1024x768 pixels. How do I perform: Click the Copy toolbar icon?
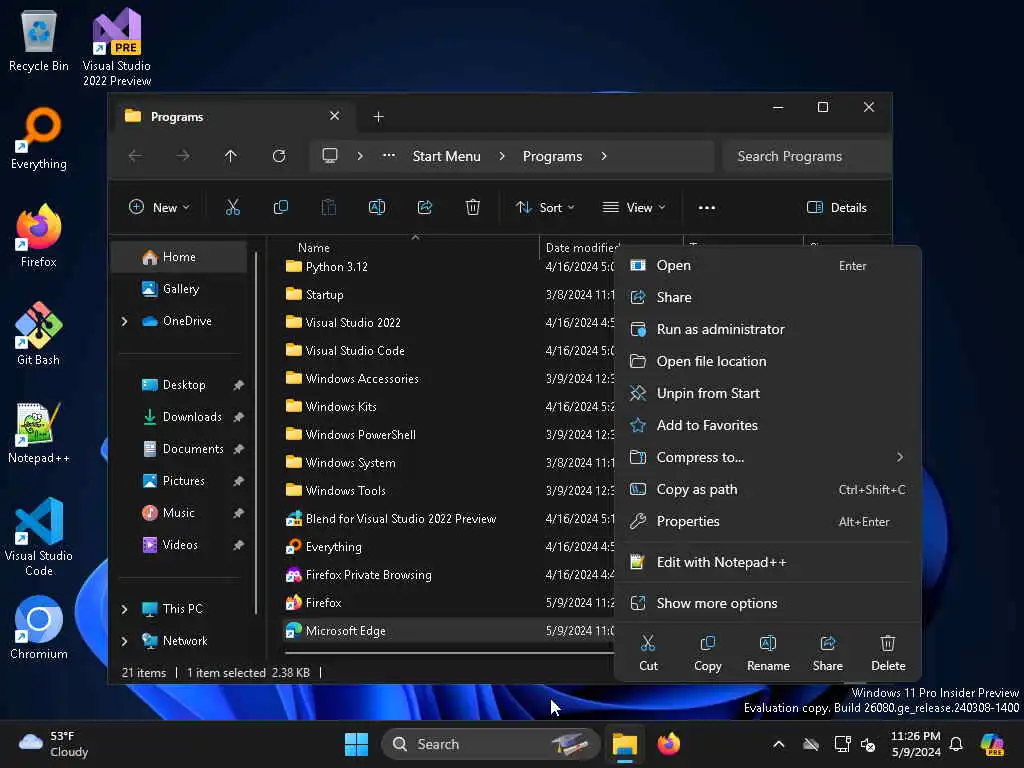281,208
